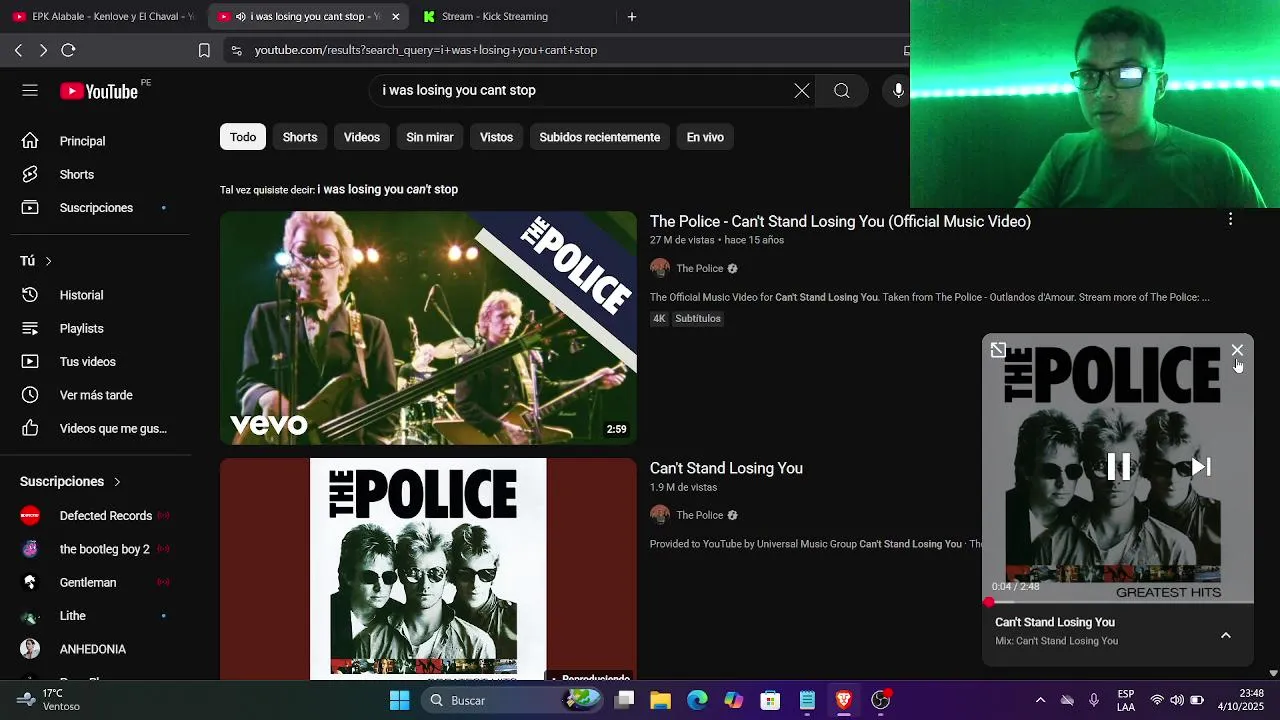Expand the Suscripciones section header
The height and width of the screenshot is (720, 1280).
pyautogui.click(x=70, y=481)
